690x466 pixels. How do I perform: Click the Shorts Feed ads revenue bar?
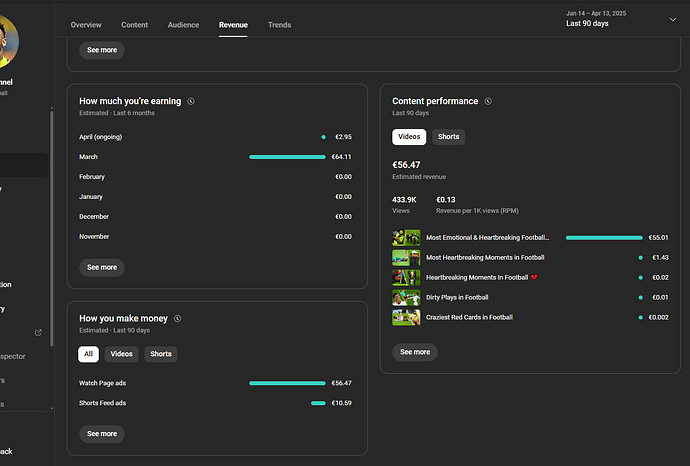pyautogui.click(x=318, y=403)
